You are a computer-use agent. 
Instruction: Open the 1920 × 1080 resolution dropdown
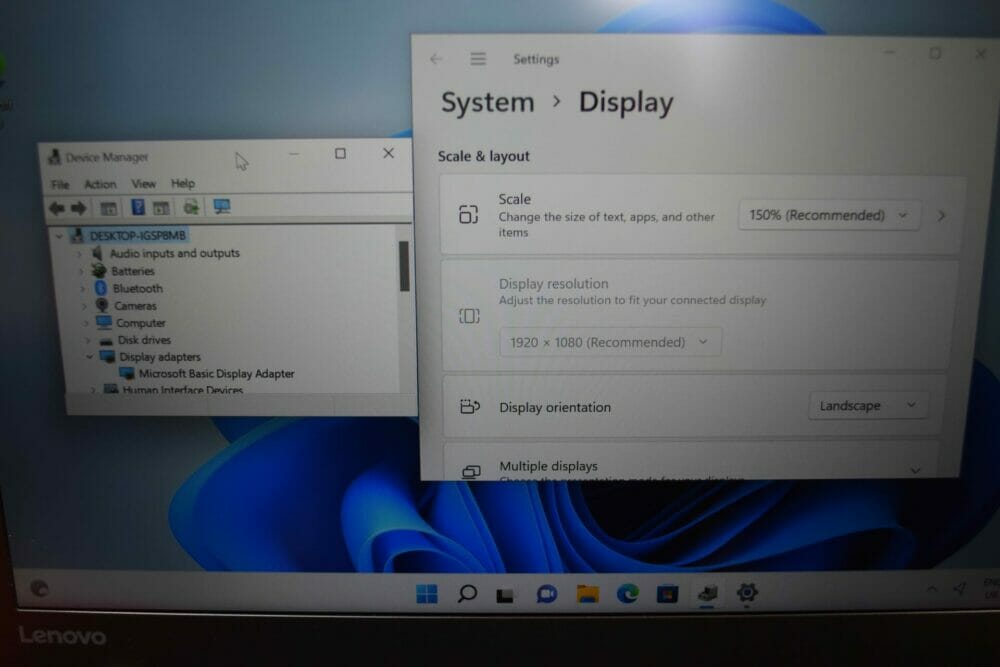610,342
